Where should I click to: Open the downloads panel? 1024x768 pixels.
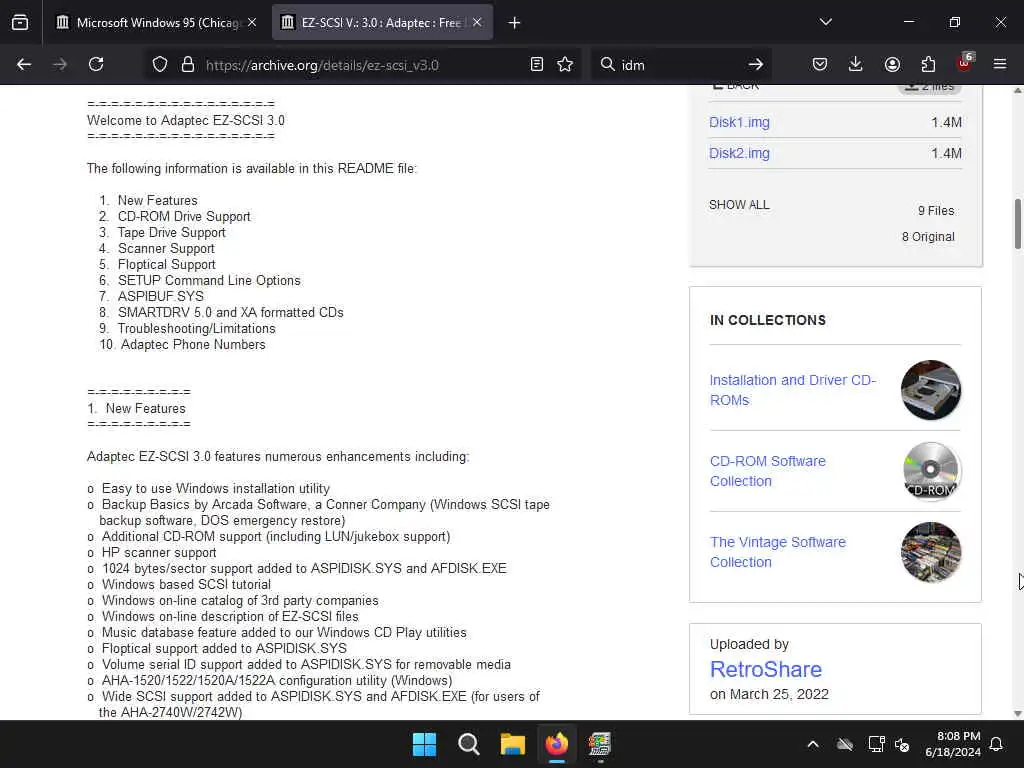(x=856, y=64)
